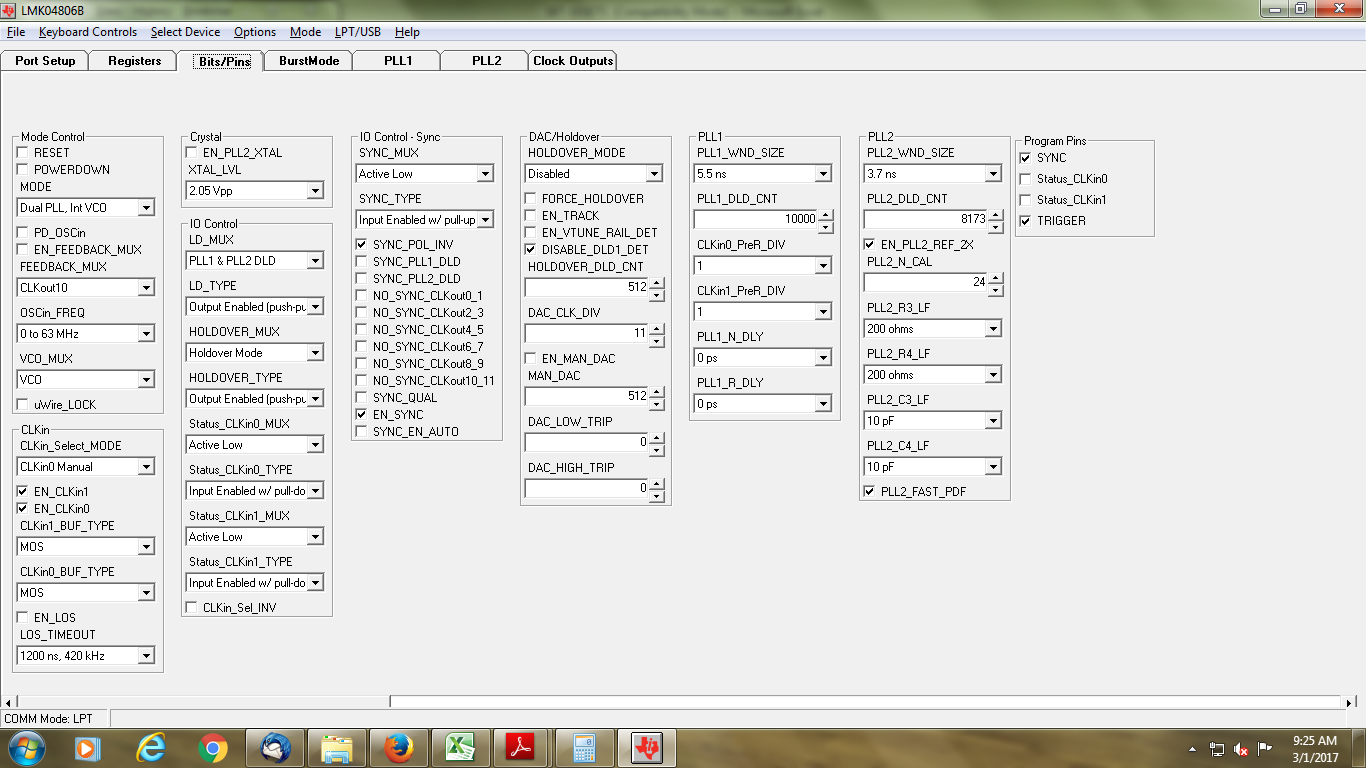Uncheck the EN_SYNC checkbox
The width and height of the screenshot is (1366, 768).
click(x=362, y=414)
